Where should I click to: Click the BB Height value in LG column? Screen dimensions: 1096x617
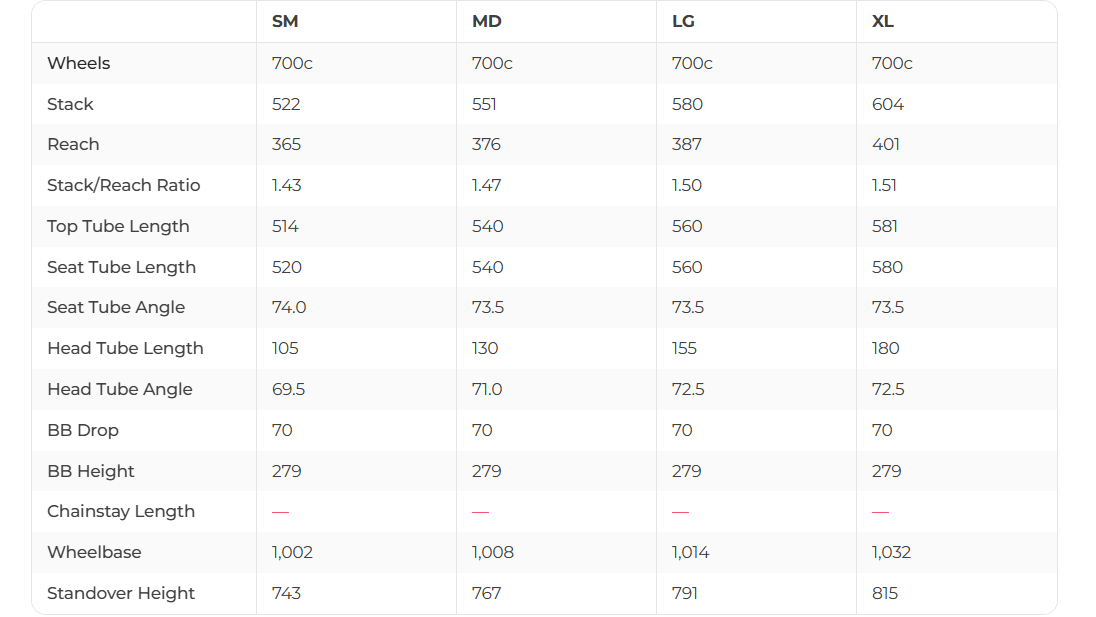click(686, 471)
